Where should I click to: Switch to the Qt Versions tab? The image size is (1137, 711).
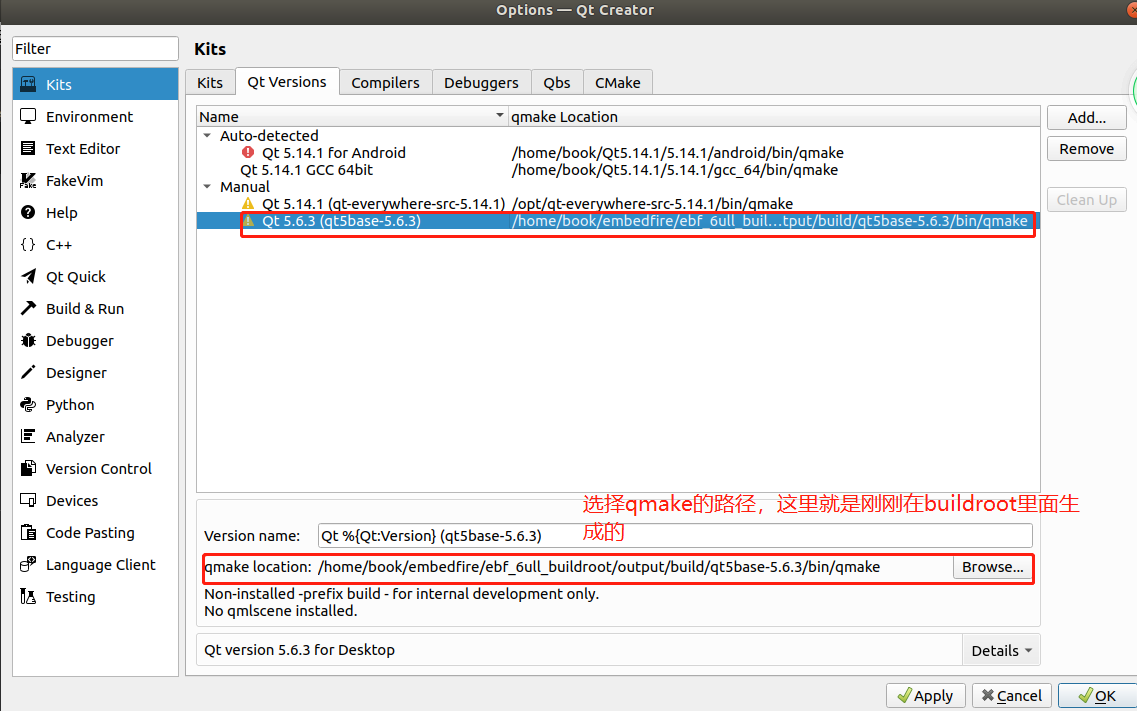[286, 82]
